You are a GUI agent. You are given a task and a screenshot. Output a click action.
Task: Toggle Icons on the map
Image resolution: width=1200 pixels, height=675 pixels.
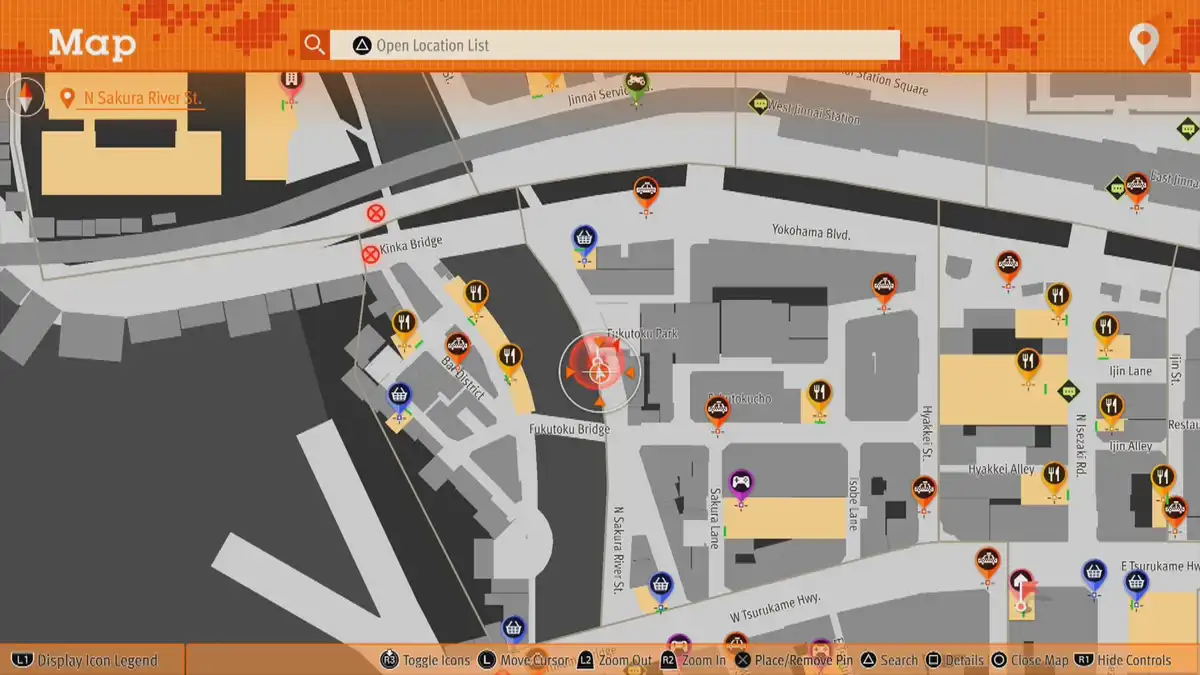point(425,660)
